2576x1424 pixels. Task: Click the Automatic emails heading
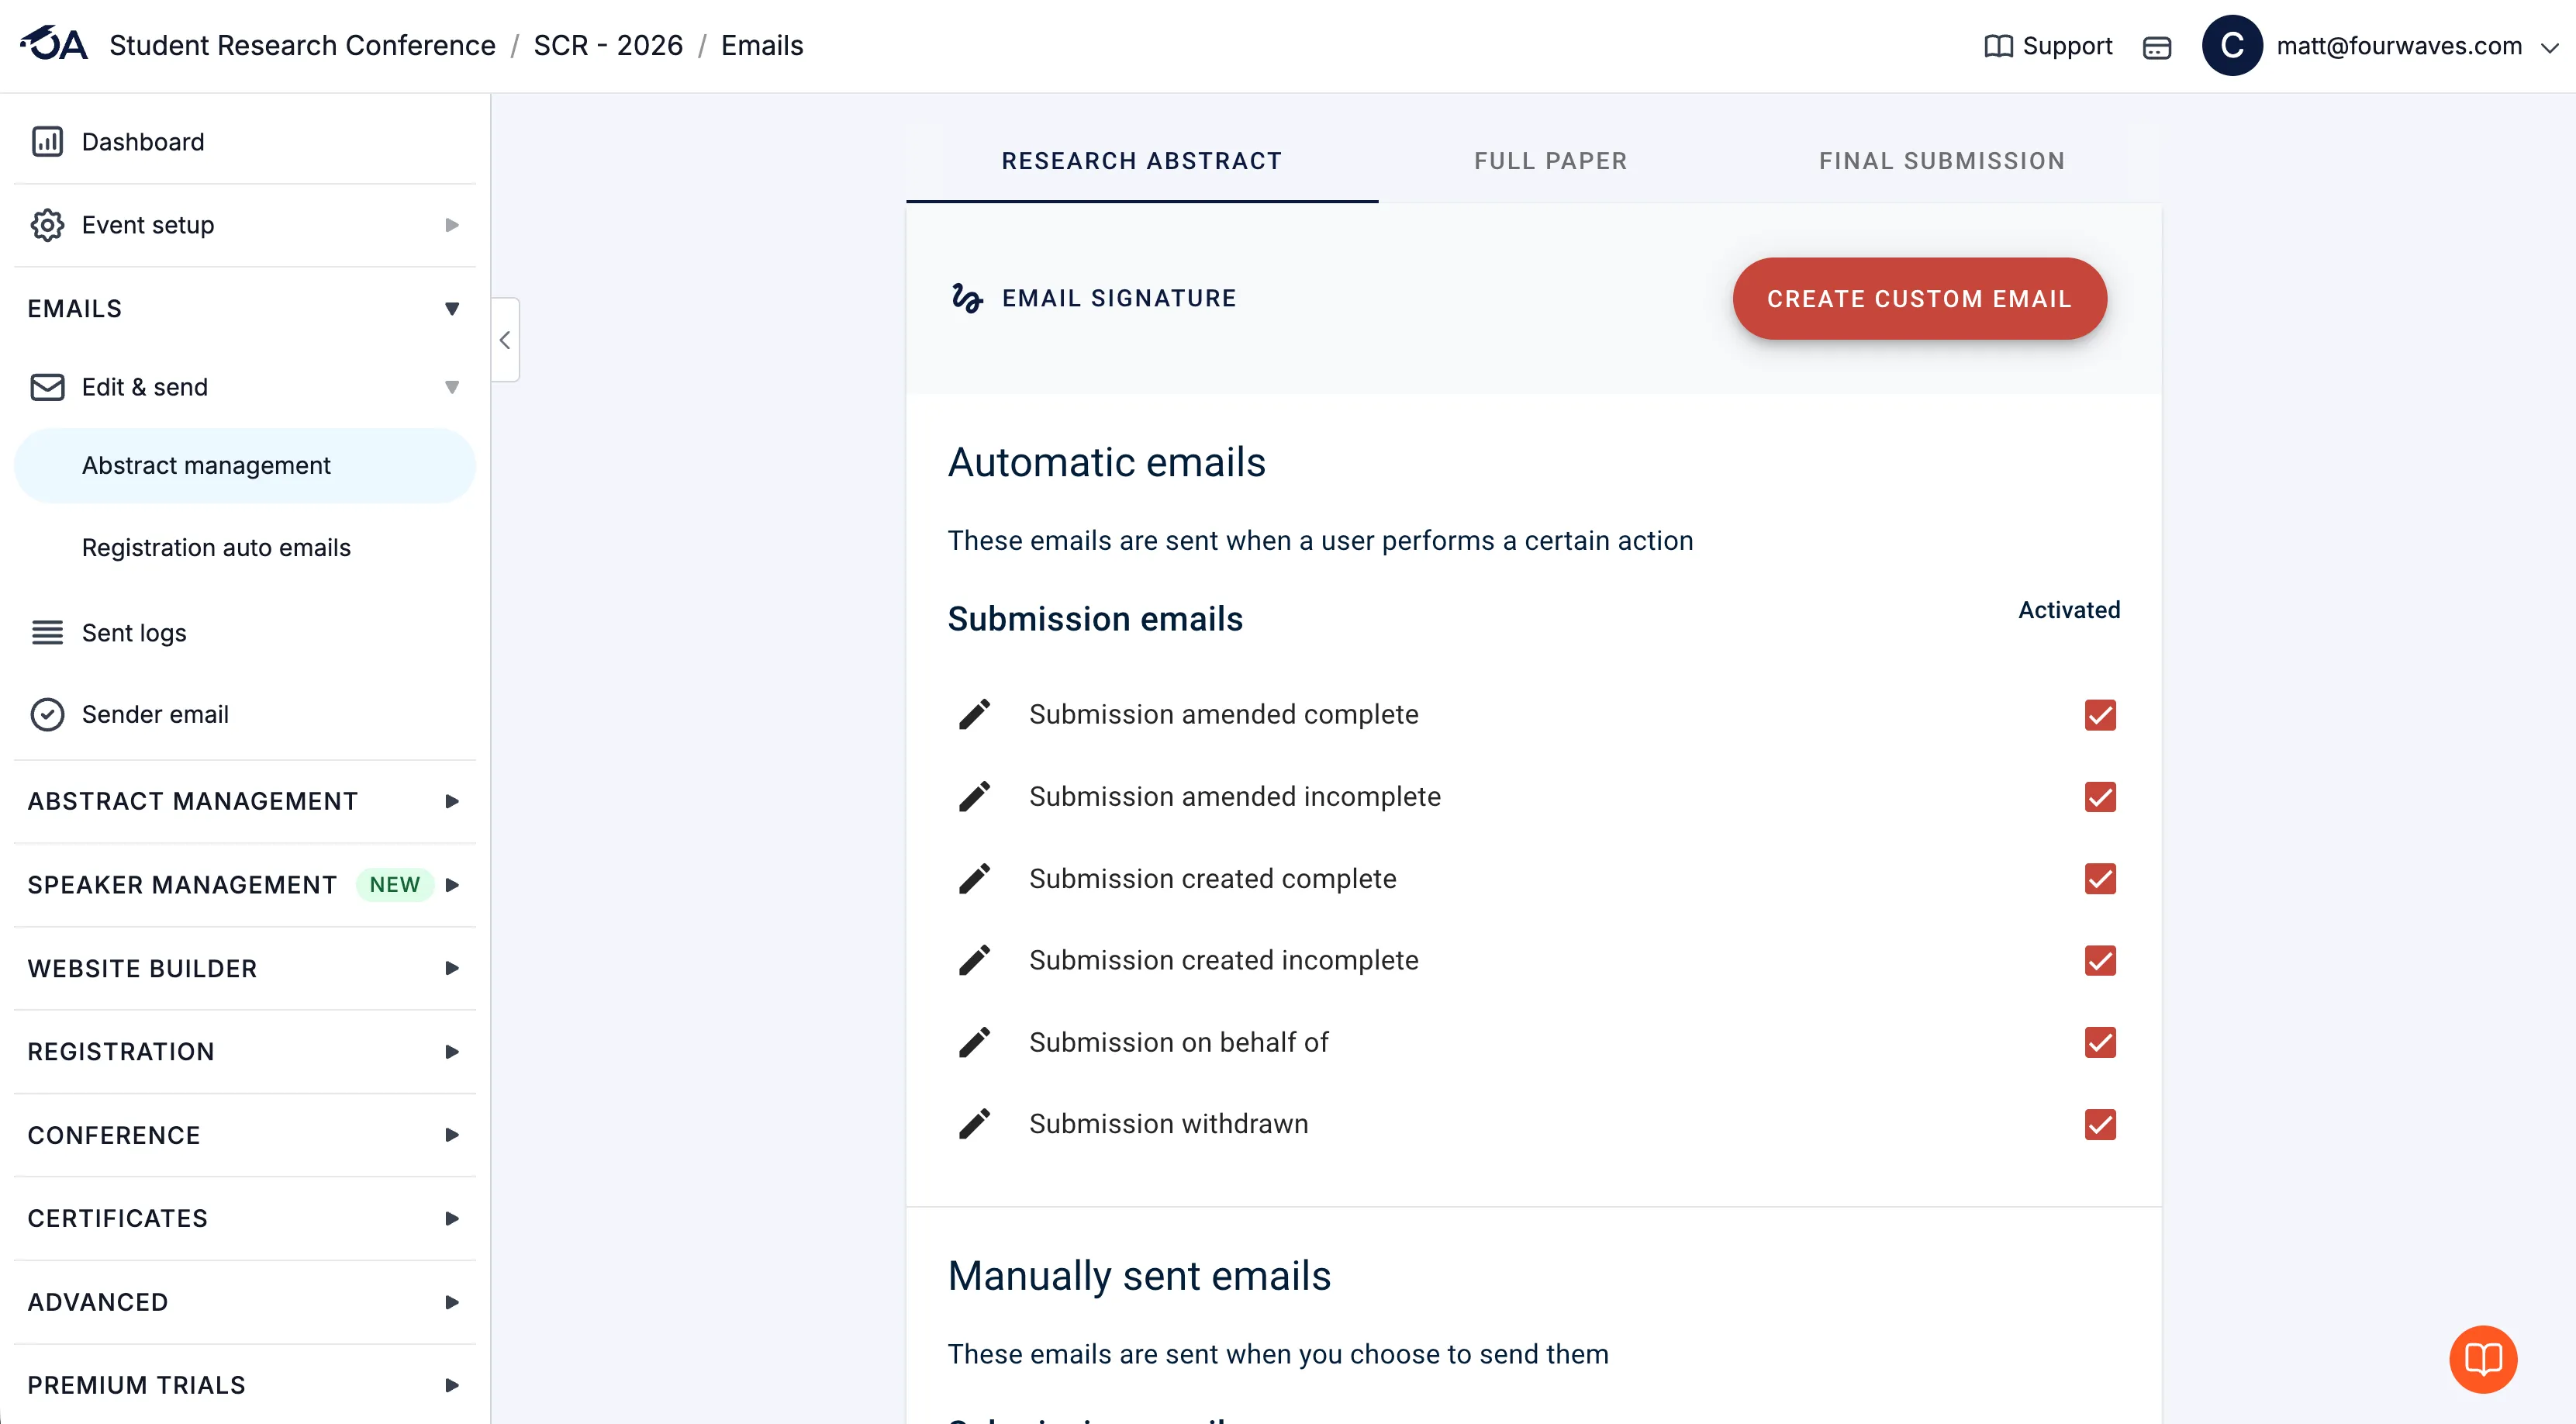point(1106,462)
